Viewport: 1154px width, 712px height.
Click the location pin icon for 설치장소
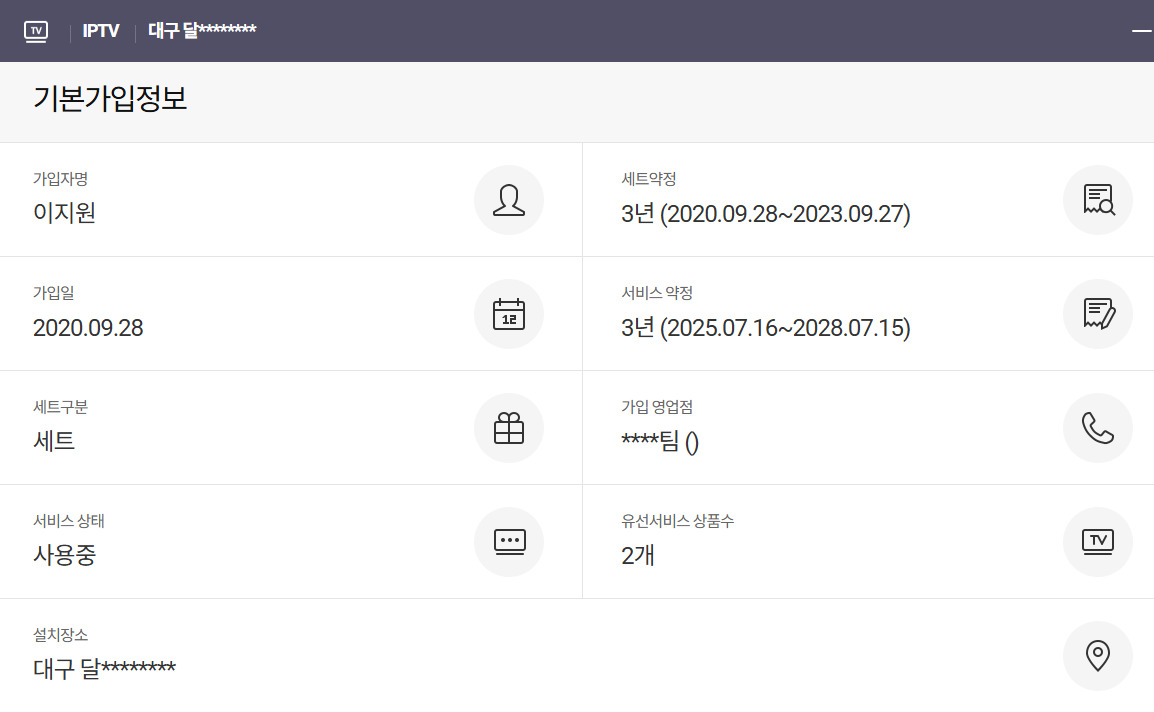tap(1097, 656)
